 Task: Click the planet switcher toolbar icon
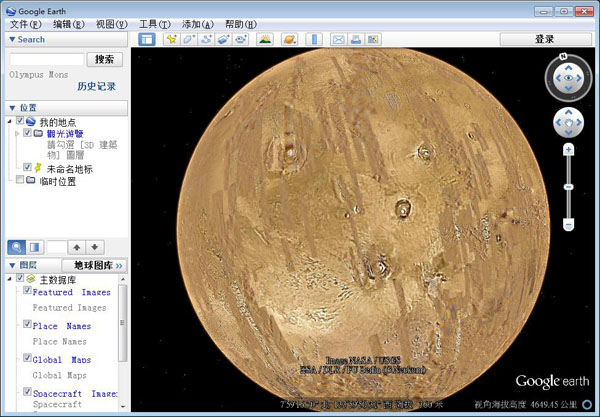click(x=290, y=39)
